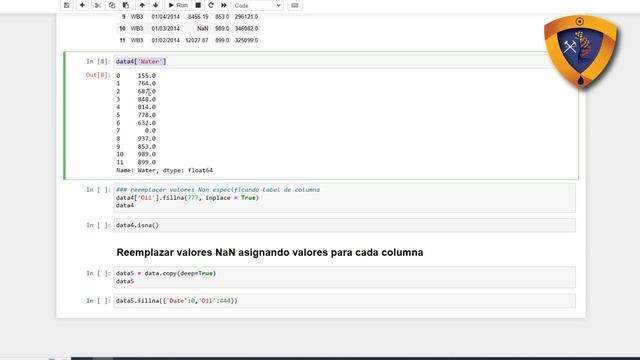This screenshot has width=640, height=360.
Task: Click the 0.0 value at index 7
Action: pyautogui.click(x=150, y=131)
